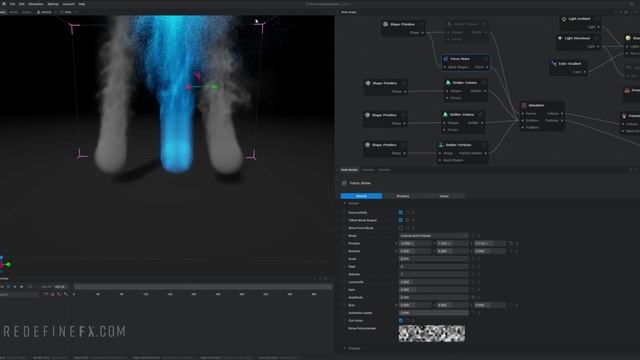Click the Collision input port on Simulation
The width and height of the screenshot is (640, 360).
tap(523, 127)
